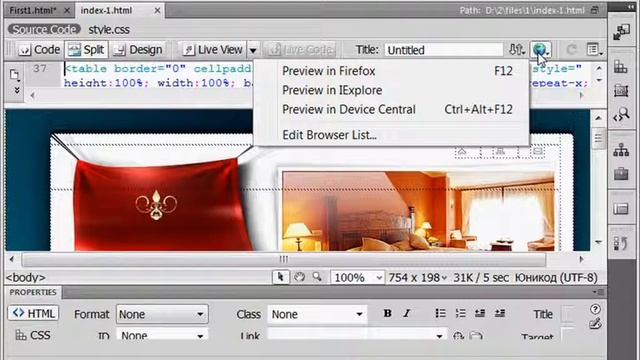Screen dimensions: 640x360
Task: Open the 100% zoom level dropdown
Action: click(358, 278)
